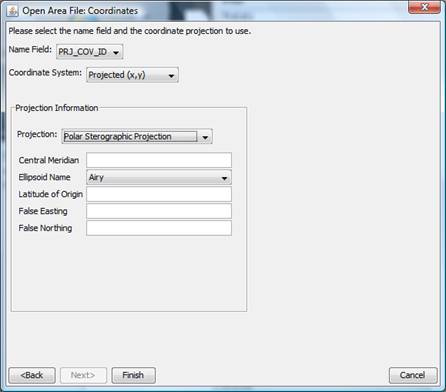Viewport: 446px width, 392px height.
Task: Click the instruction text about name field
Action: point(130,31)
